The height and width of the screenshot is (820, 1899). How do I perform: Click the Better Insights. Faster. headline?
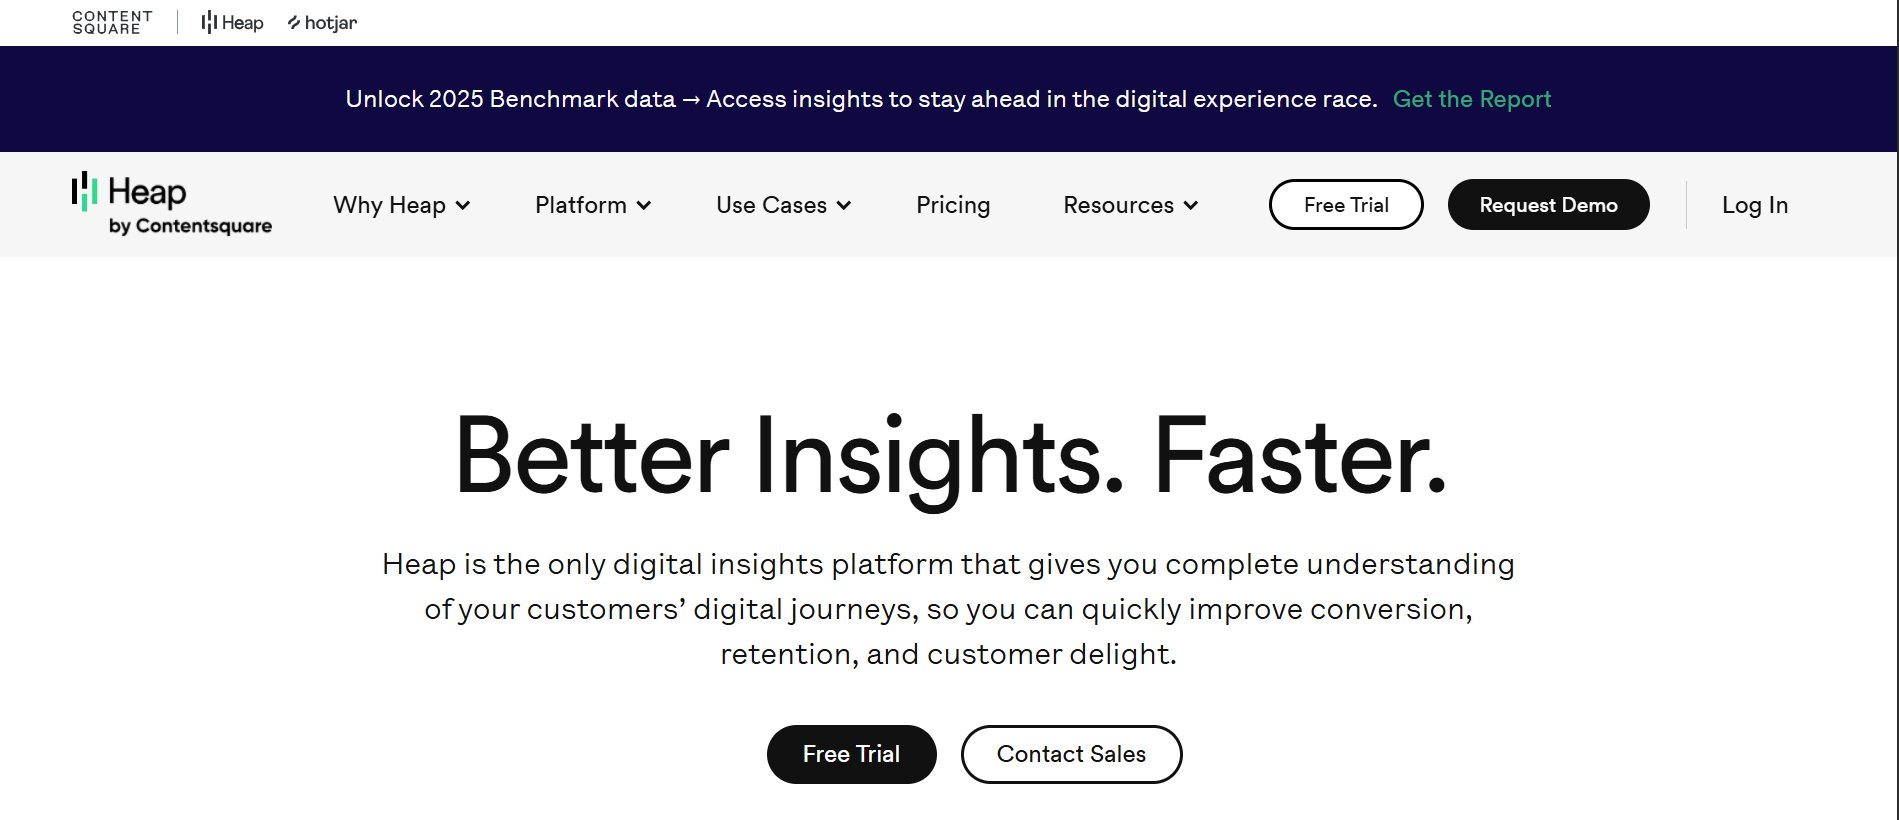(950, 456)
